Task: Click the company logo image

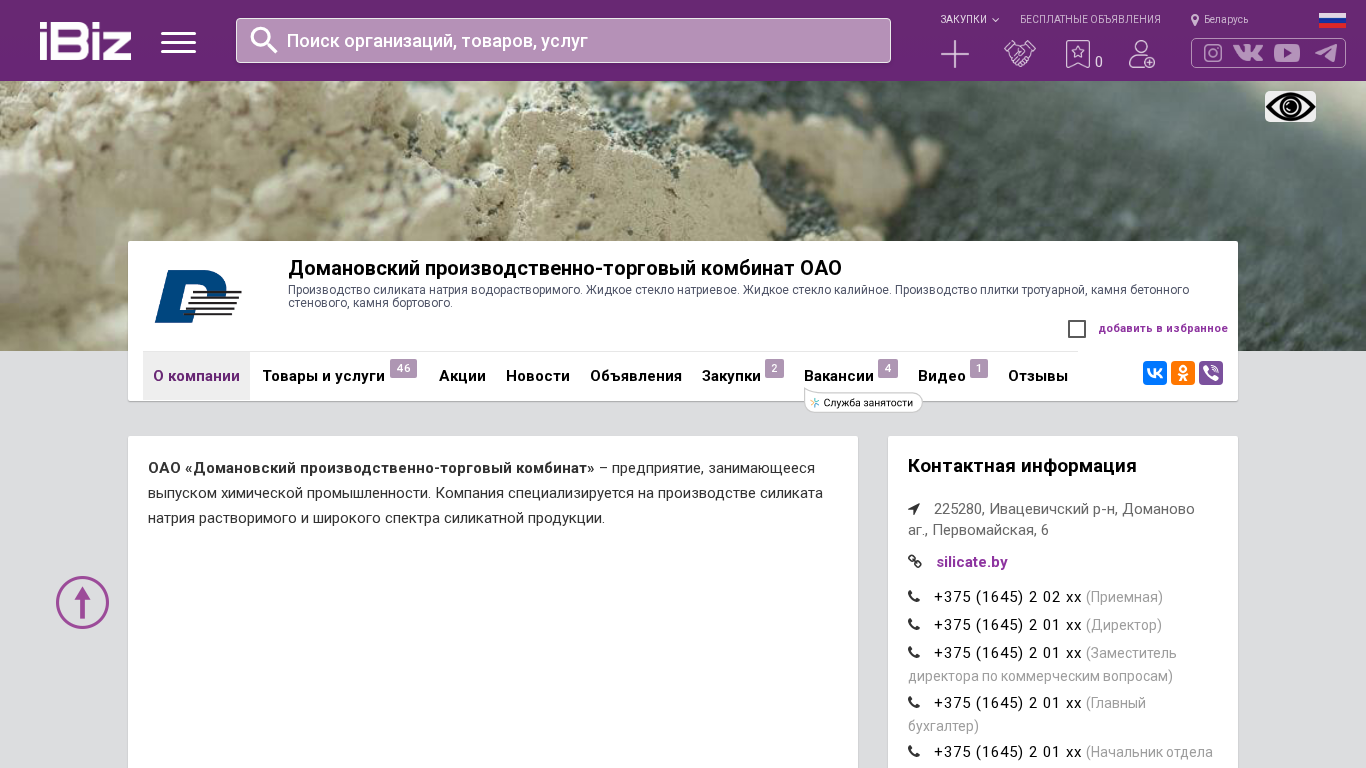Action: pyautogui.click(x=198, y=296)
